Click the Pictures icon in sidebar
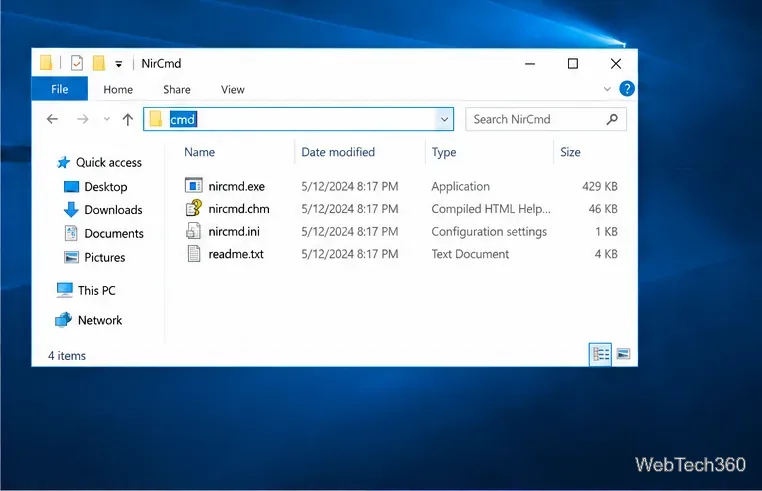 (x=71, y=257)
